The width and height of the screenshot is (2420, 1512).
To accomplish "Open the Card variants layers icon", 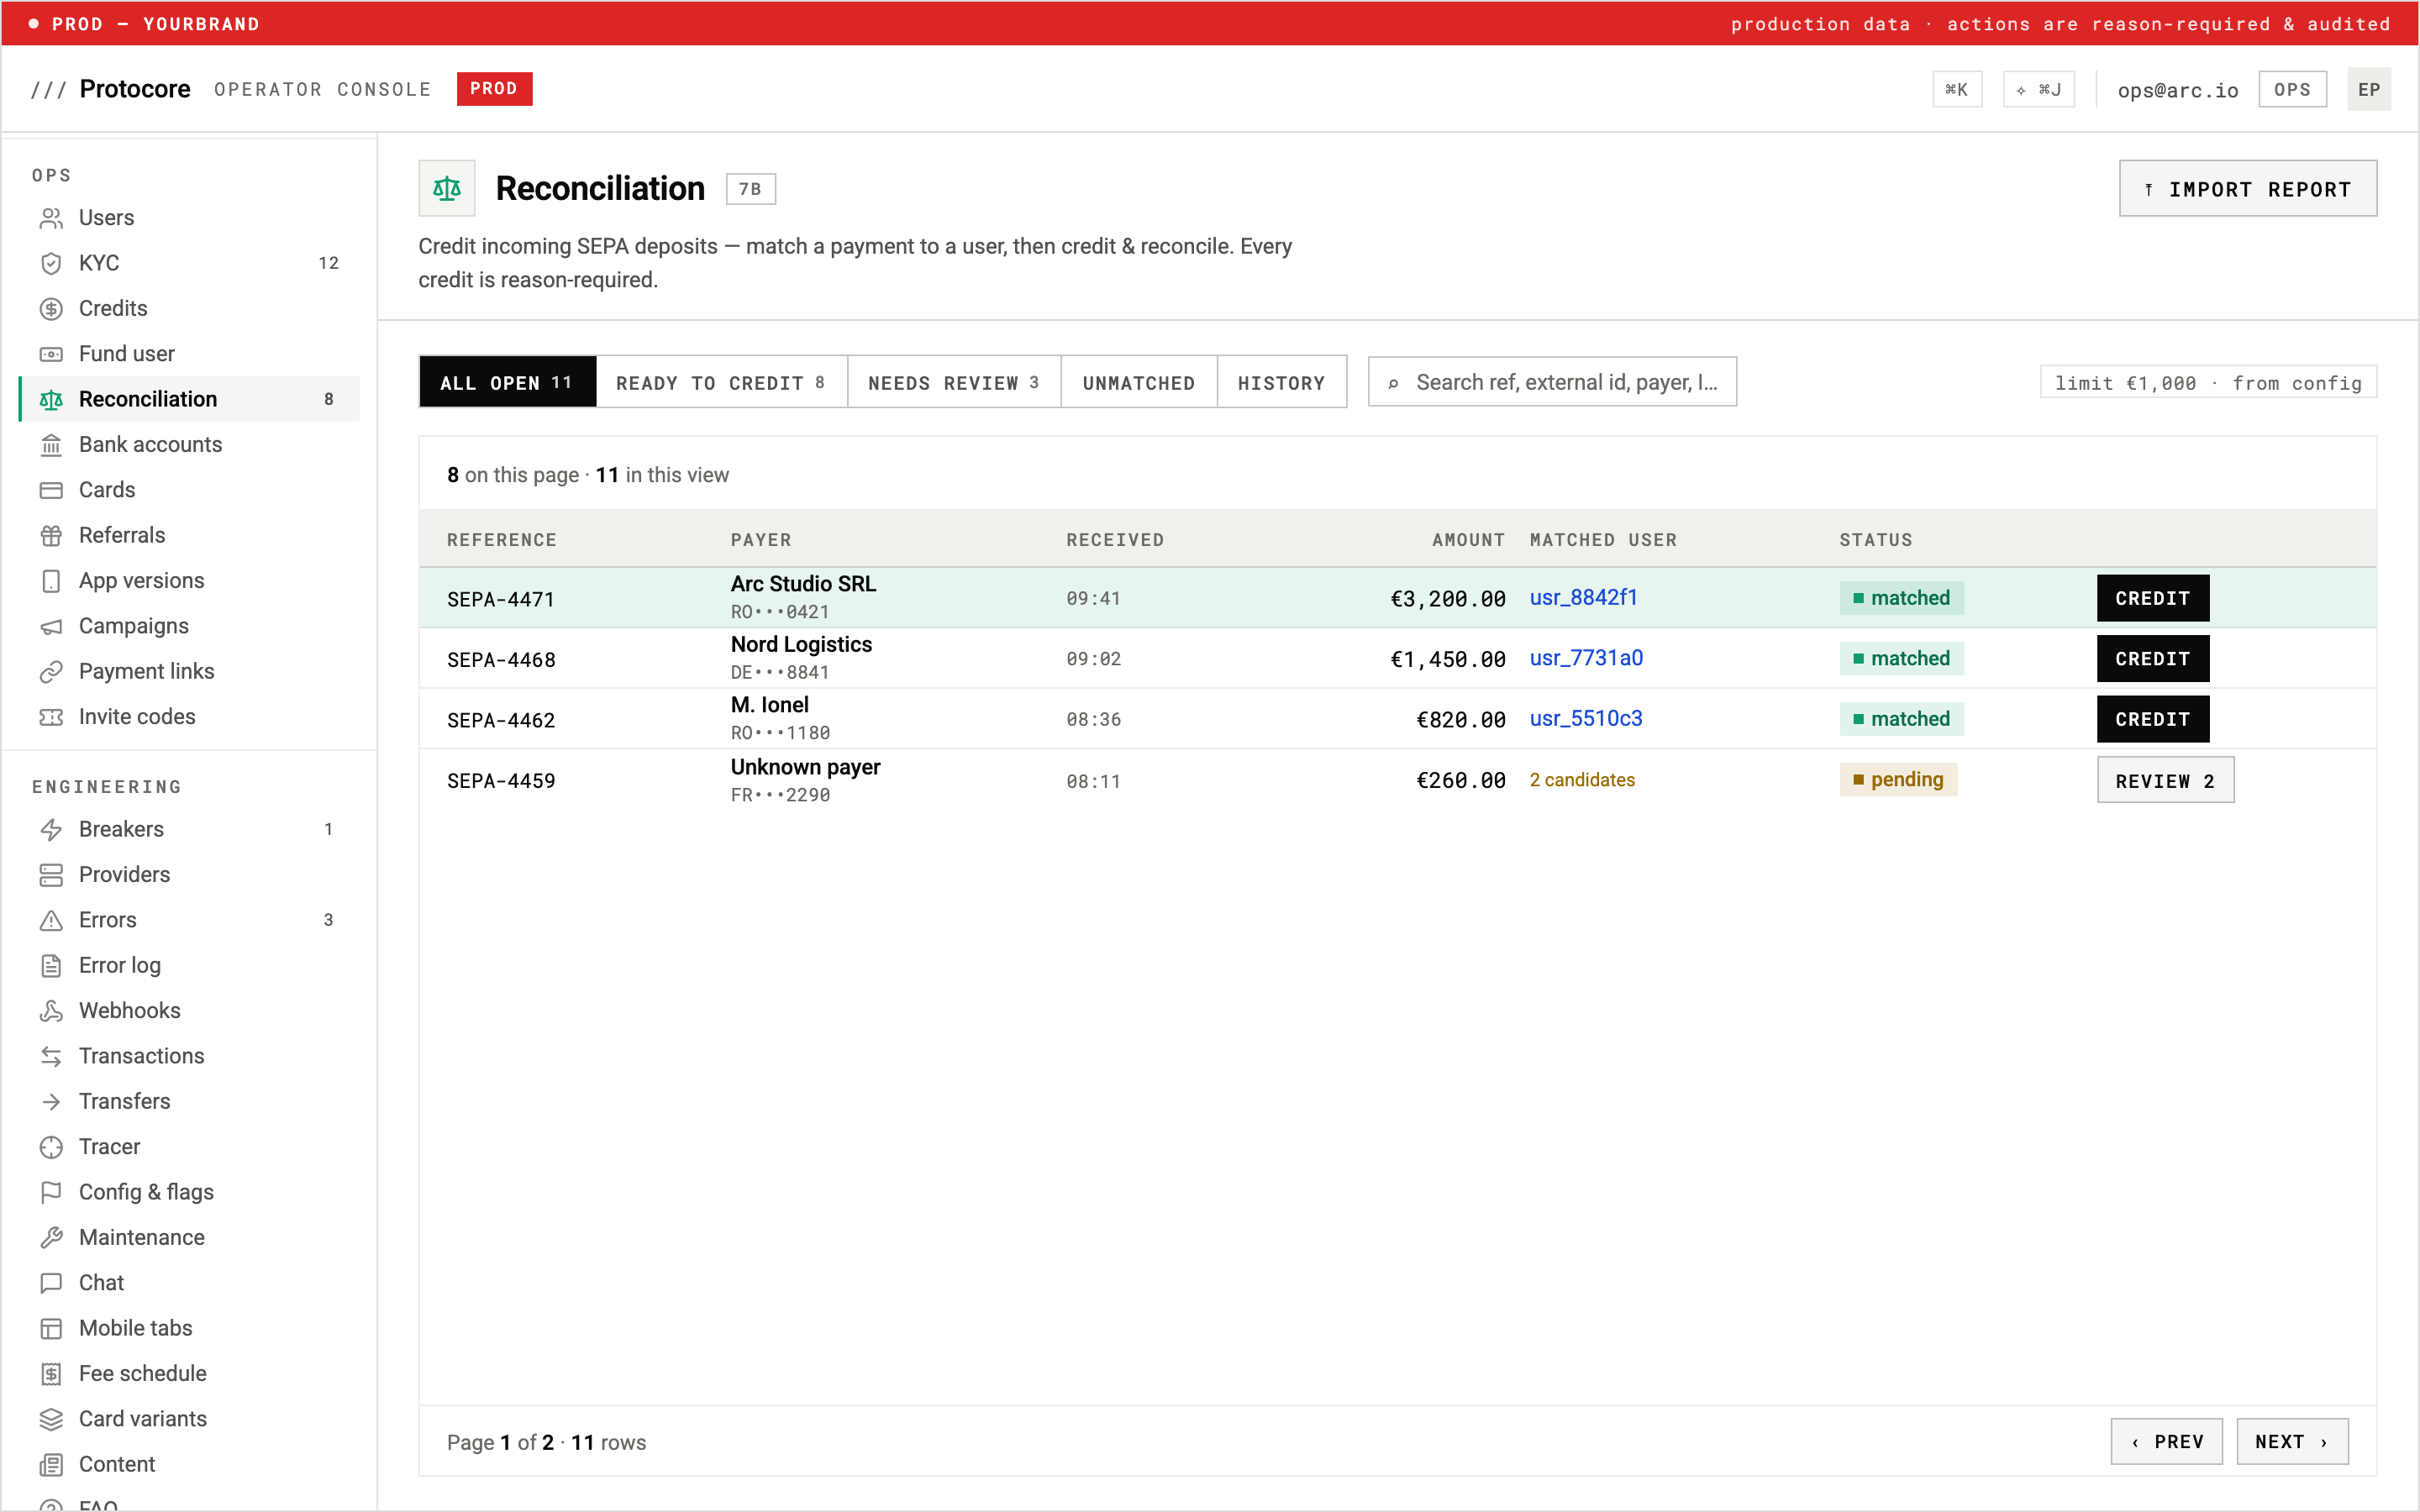I will tap(51, 1419).
